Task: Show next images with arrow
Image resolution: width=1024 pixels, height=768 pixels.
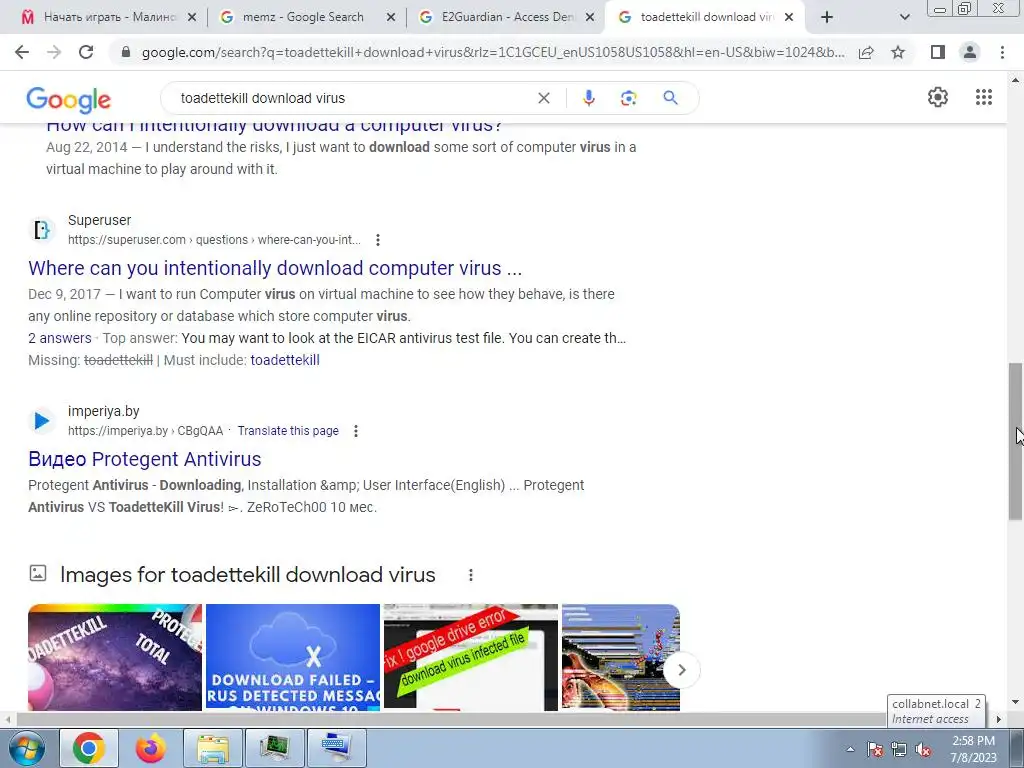Action: [681, 670]
